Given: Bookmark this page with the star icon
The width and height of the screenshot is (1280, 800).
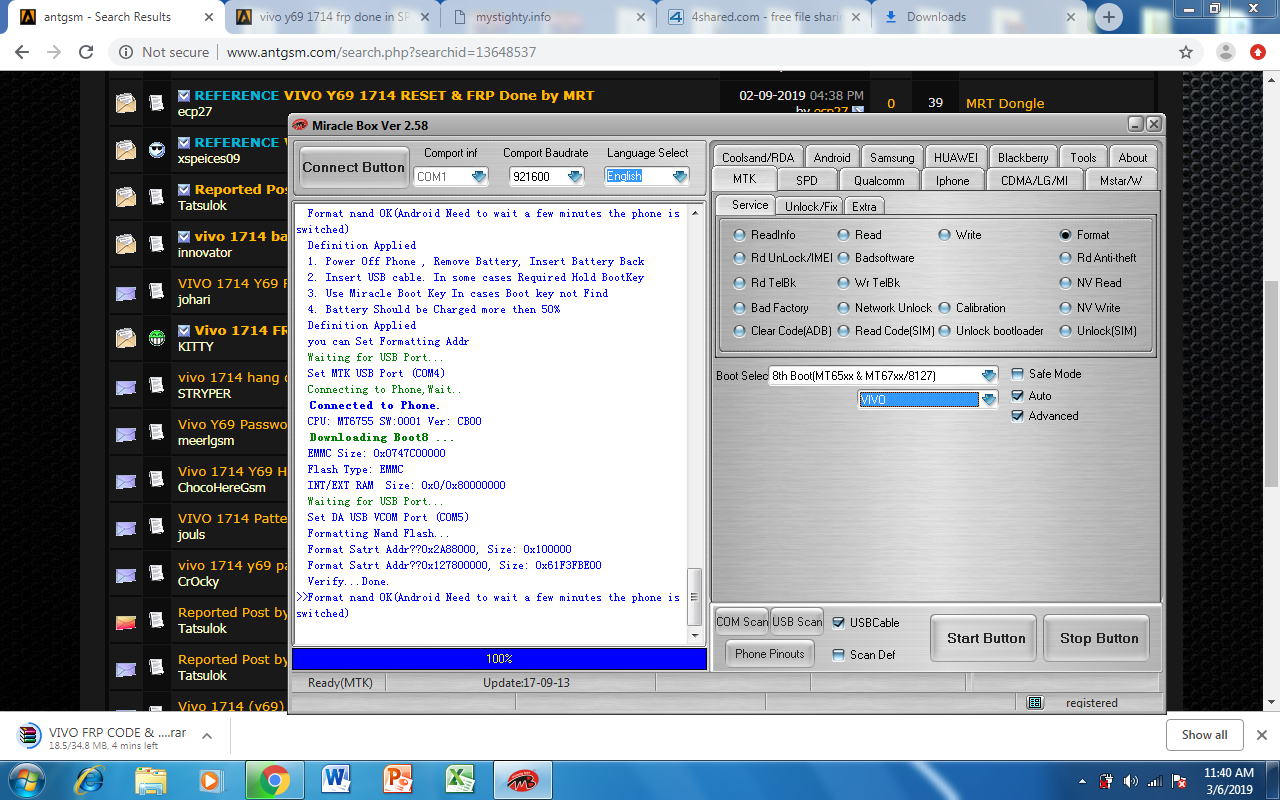Looking at the screenshot, I should click(1186, 52).
